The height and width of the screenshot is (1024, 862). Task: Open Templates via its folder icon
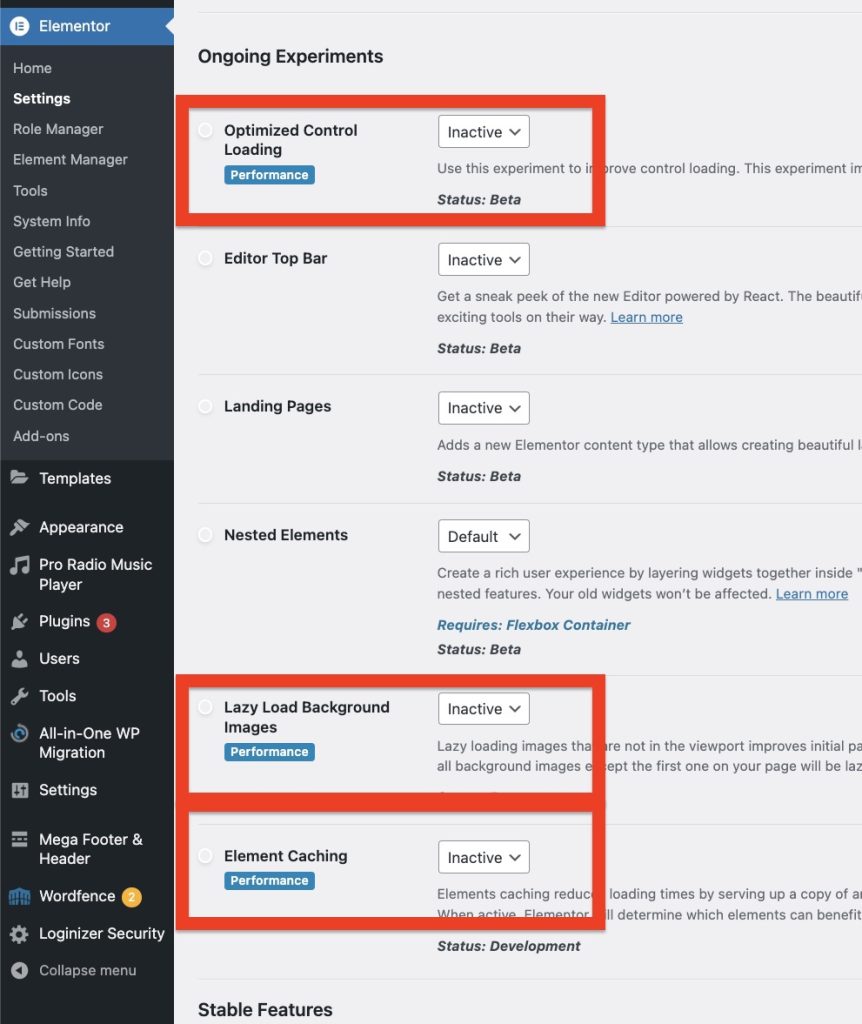(20, 478)
